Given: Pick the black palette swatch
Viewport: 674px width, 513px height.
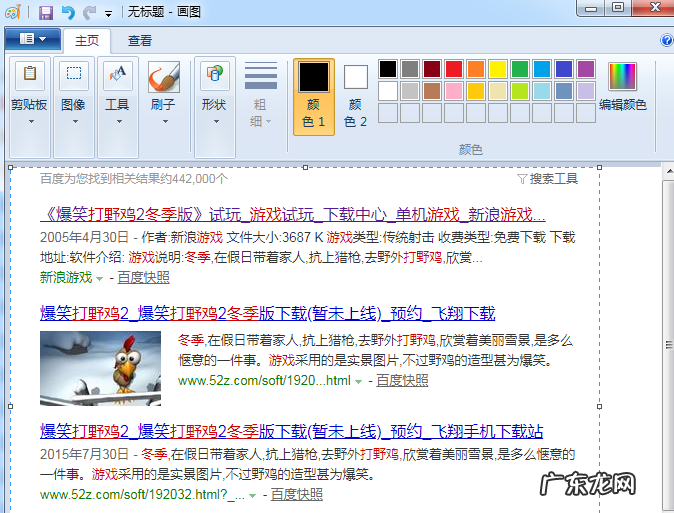Looking at the screenshot, I should [388, 69].
